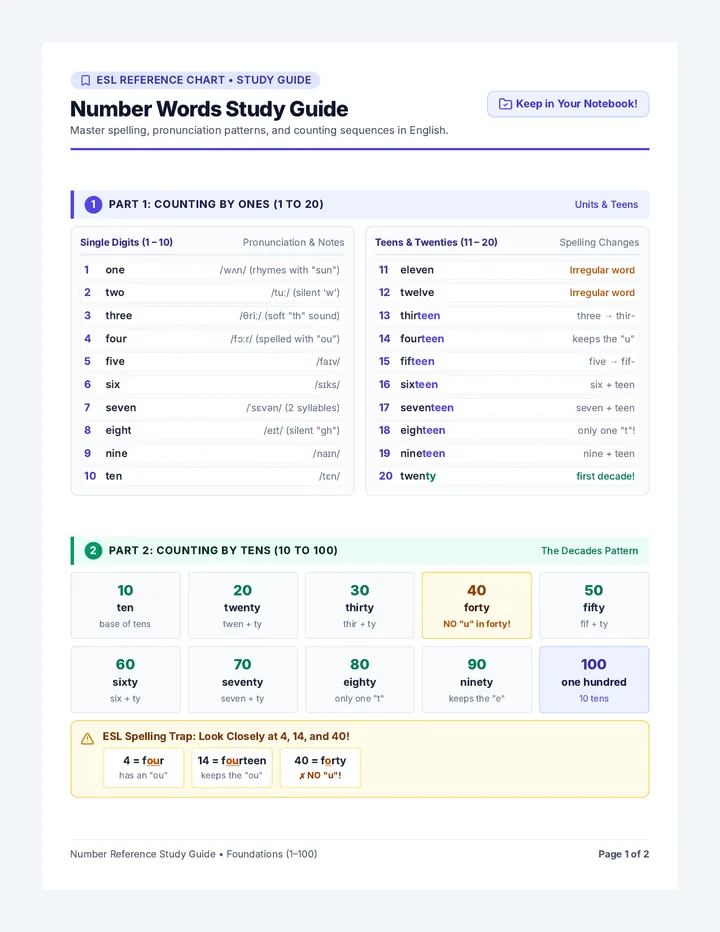Click the word 'two' in row 2
Viewport: 720px width, 932px height.
coord(115,292)
